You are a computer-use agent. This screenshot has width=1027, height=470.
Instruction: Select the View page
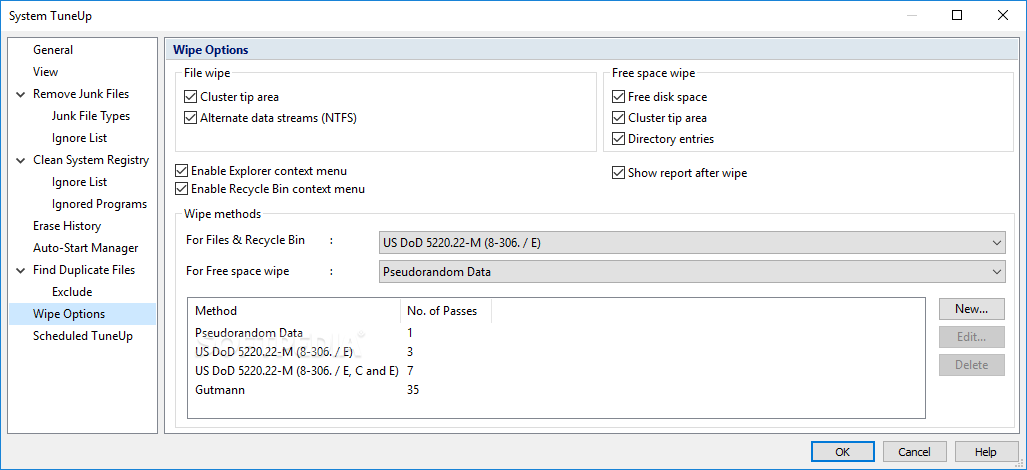pyautogui.click(x=45, y=72)
